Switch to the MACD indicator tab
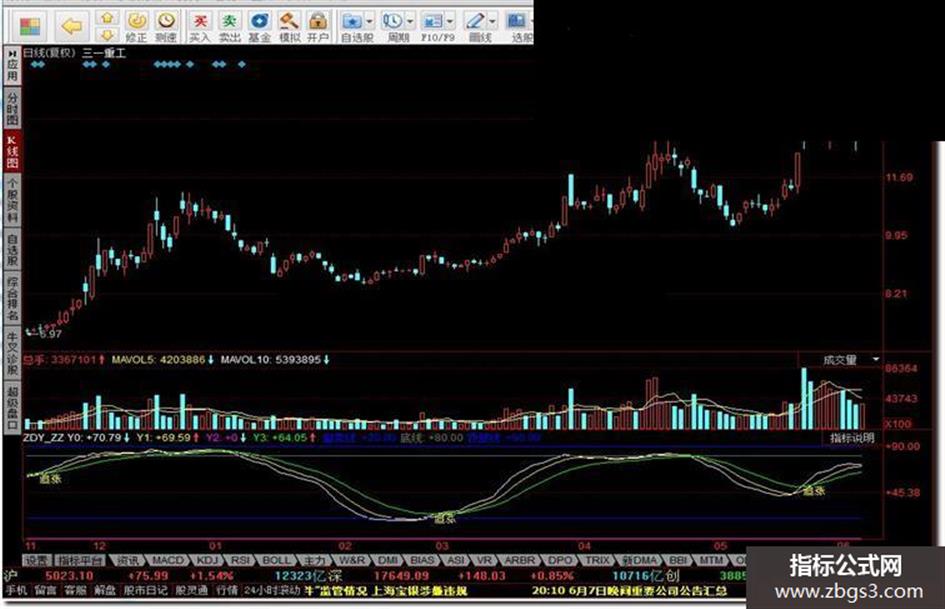This screenshot has width=945, height=609. [168, 561]
